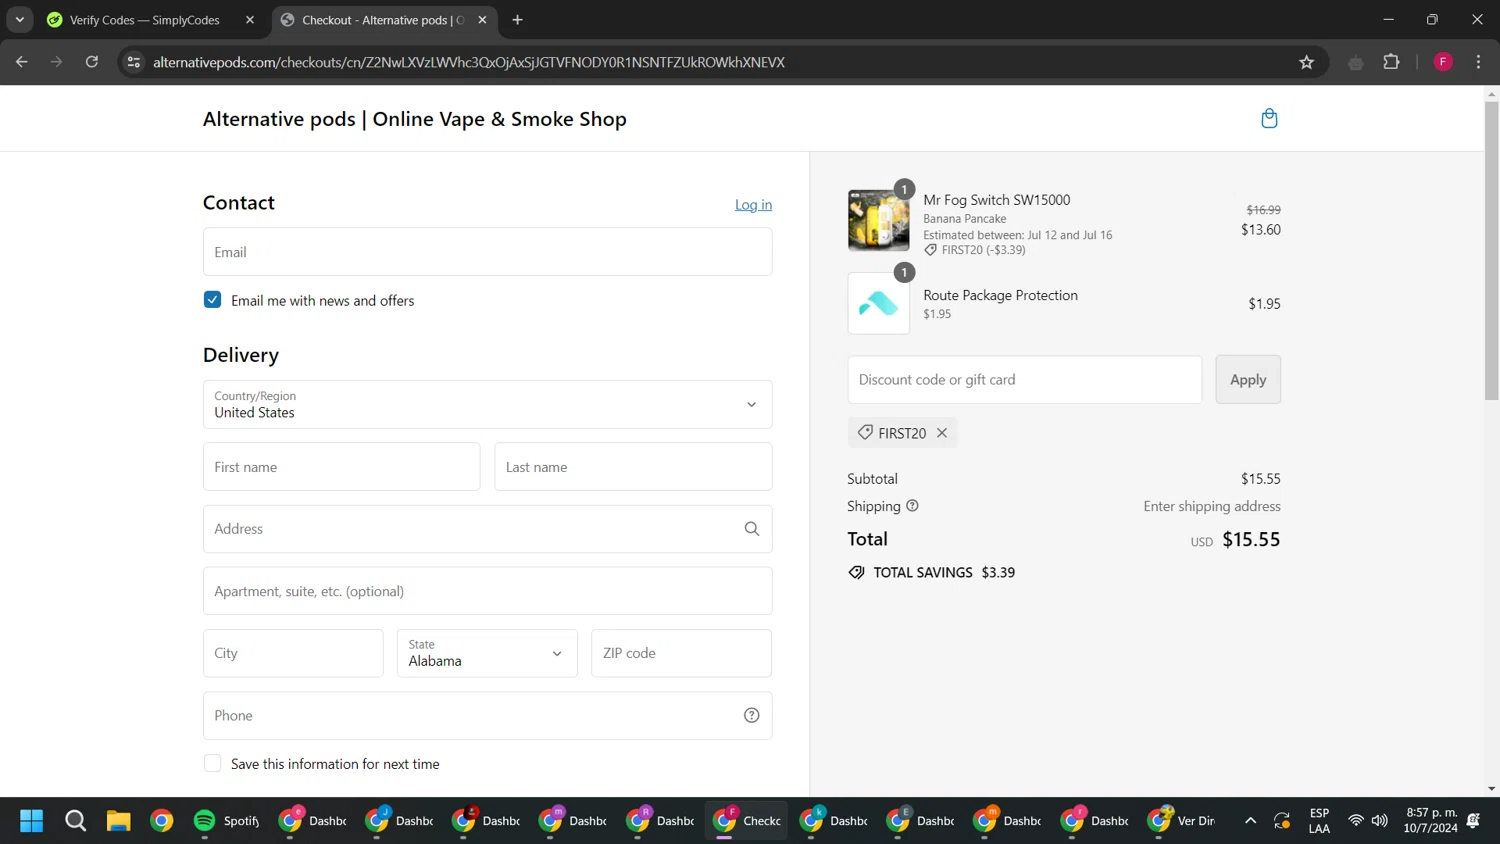Image resolution: width=1500 pixels, height=844 pixels.
Task: Toggle Email me with news and offers
Action: [212, 300]
